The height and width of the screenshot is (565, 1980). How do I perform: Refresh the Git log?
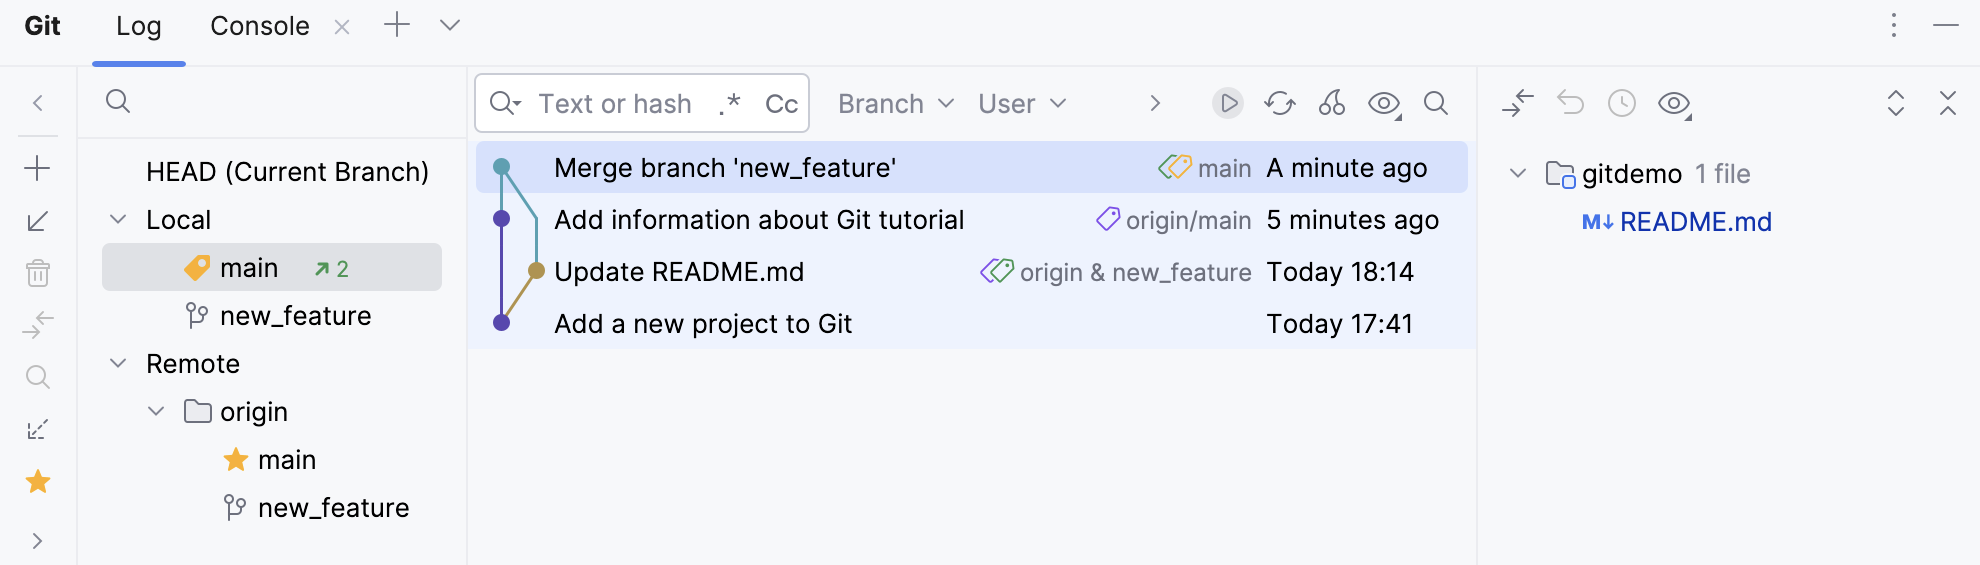(1279, 103)
